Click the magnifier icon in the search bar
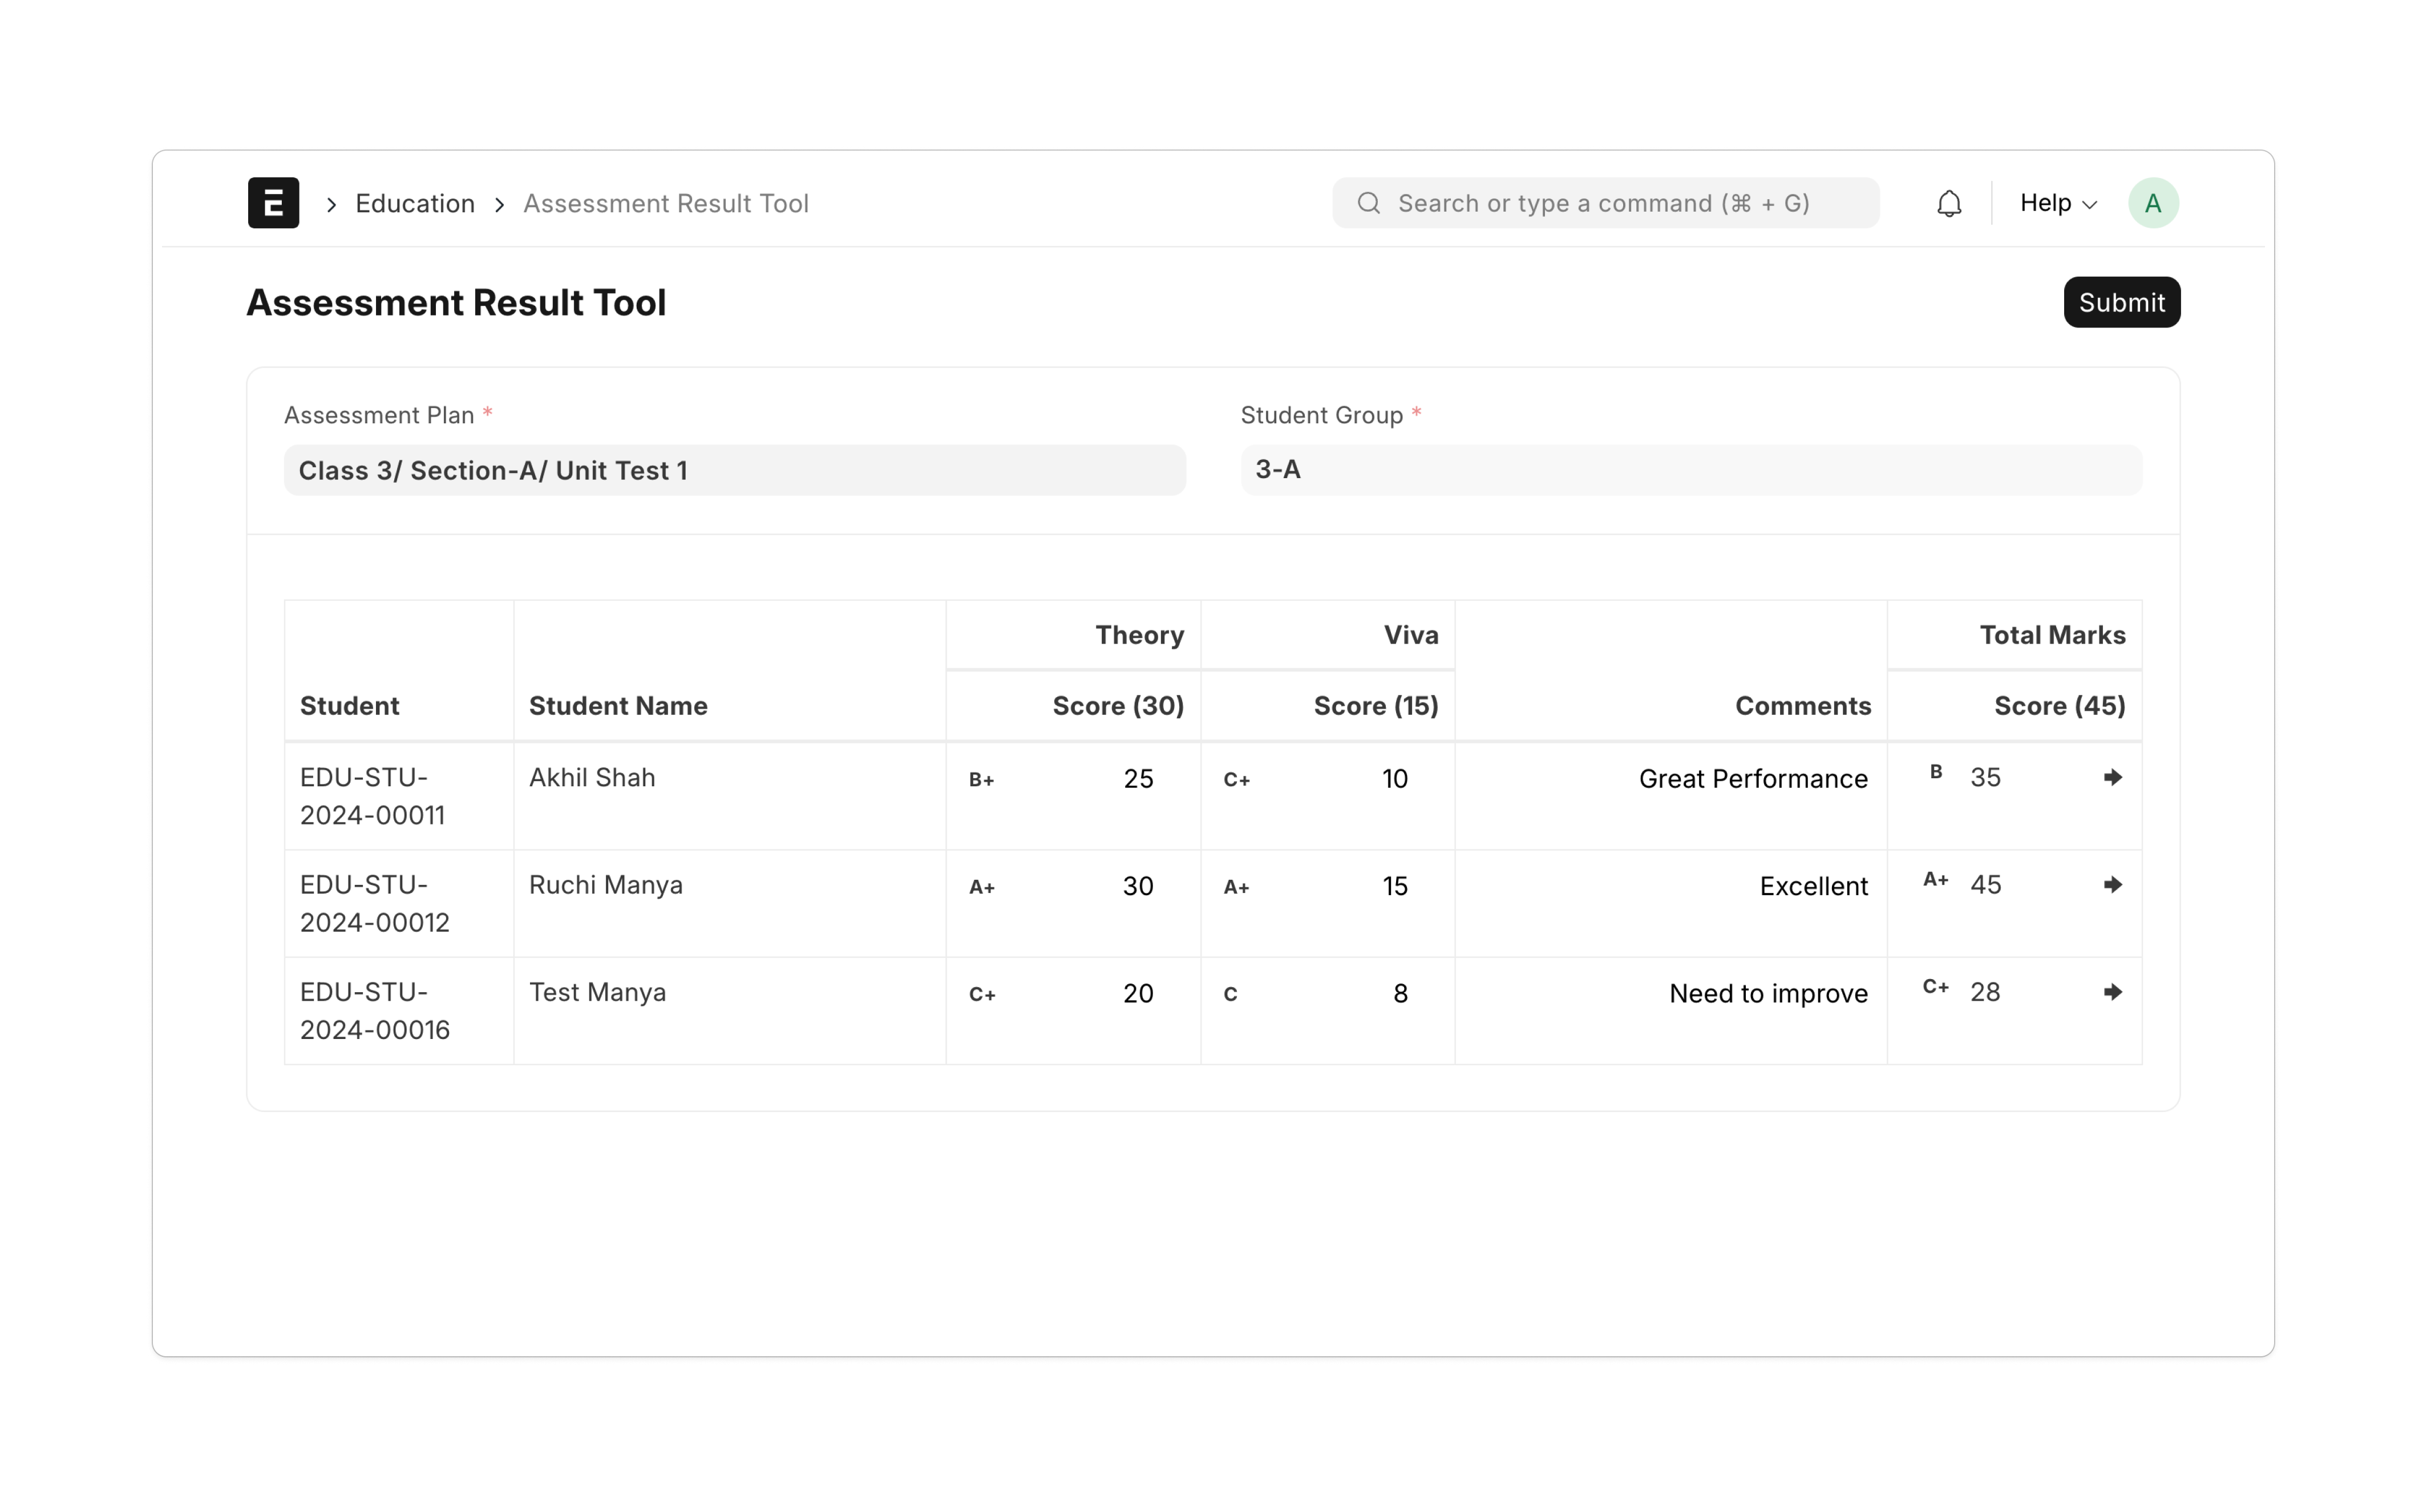 [x=1368, y=203]
